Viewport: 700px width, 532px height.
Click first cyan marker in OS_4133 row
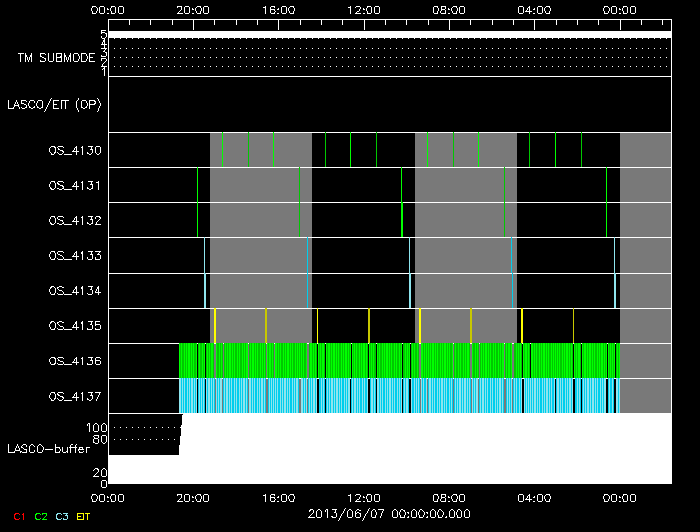[x=204, y=255]
